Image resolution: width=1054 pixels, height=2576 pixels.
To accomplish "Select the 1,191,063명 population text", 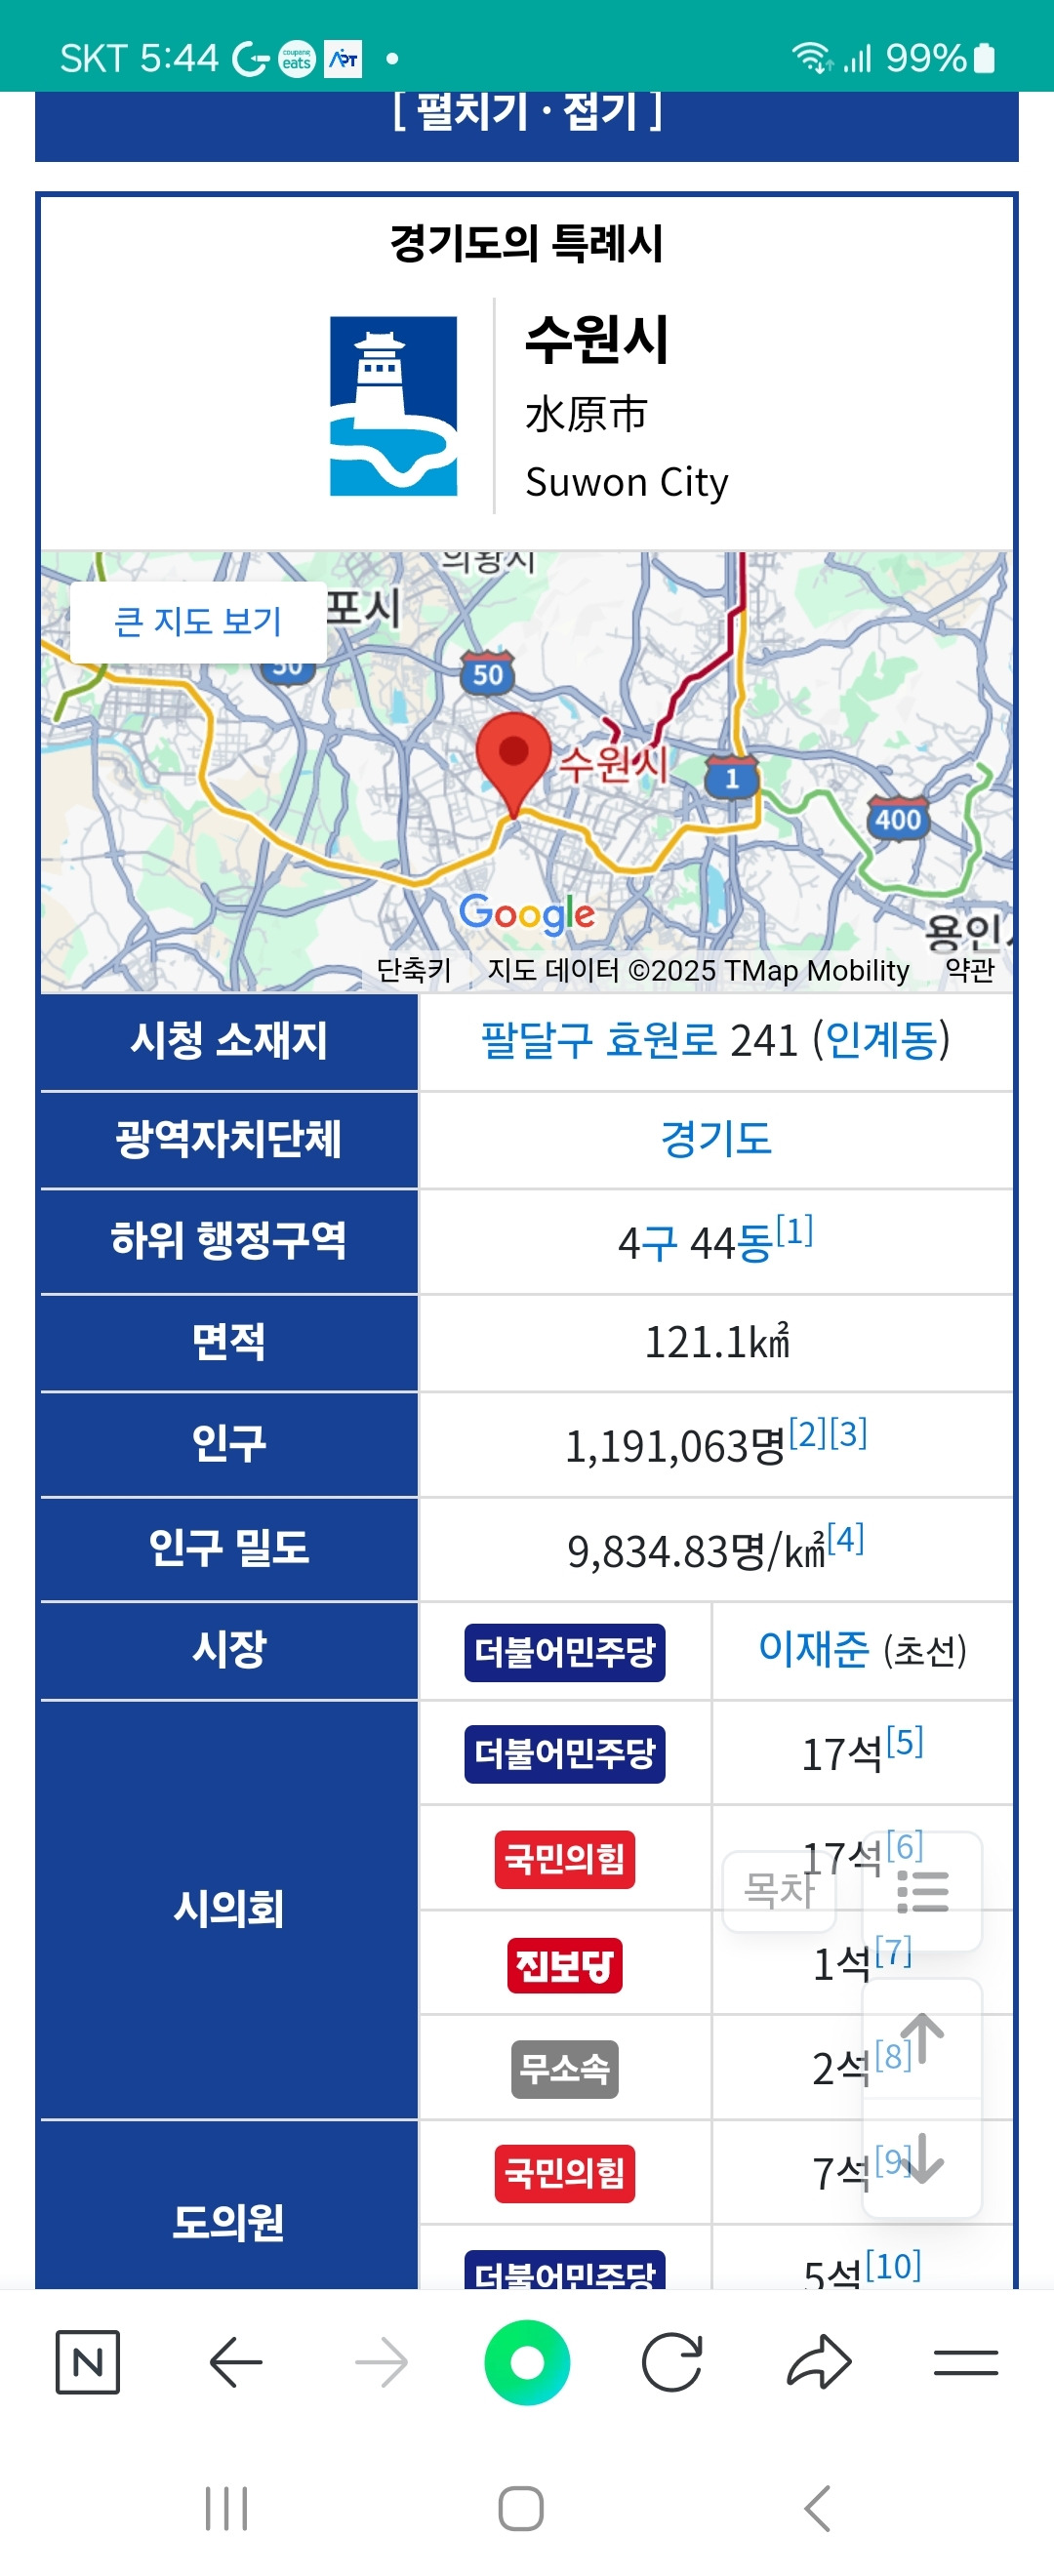I will pos(676,1446).
